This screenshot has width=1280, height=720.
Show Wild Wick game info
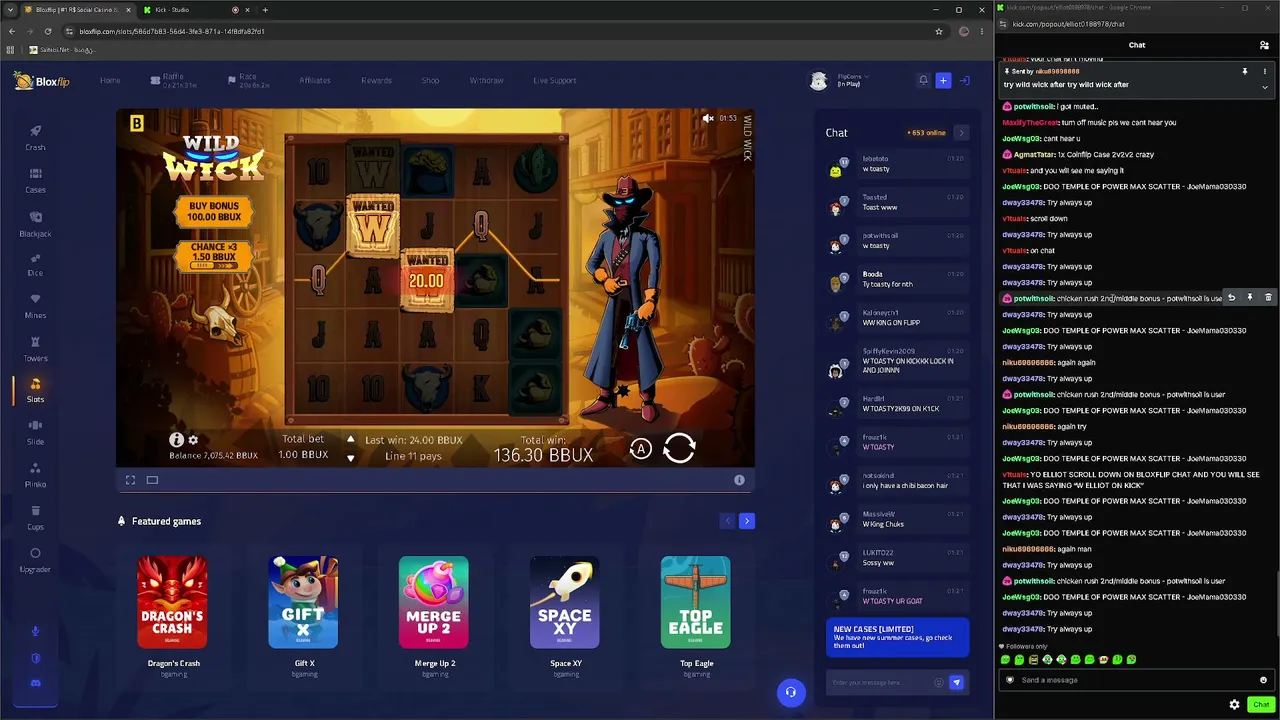tap(176, 440)
